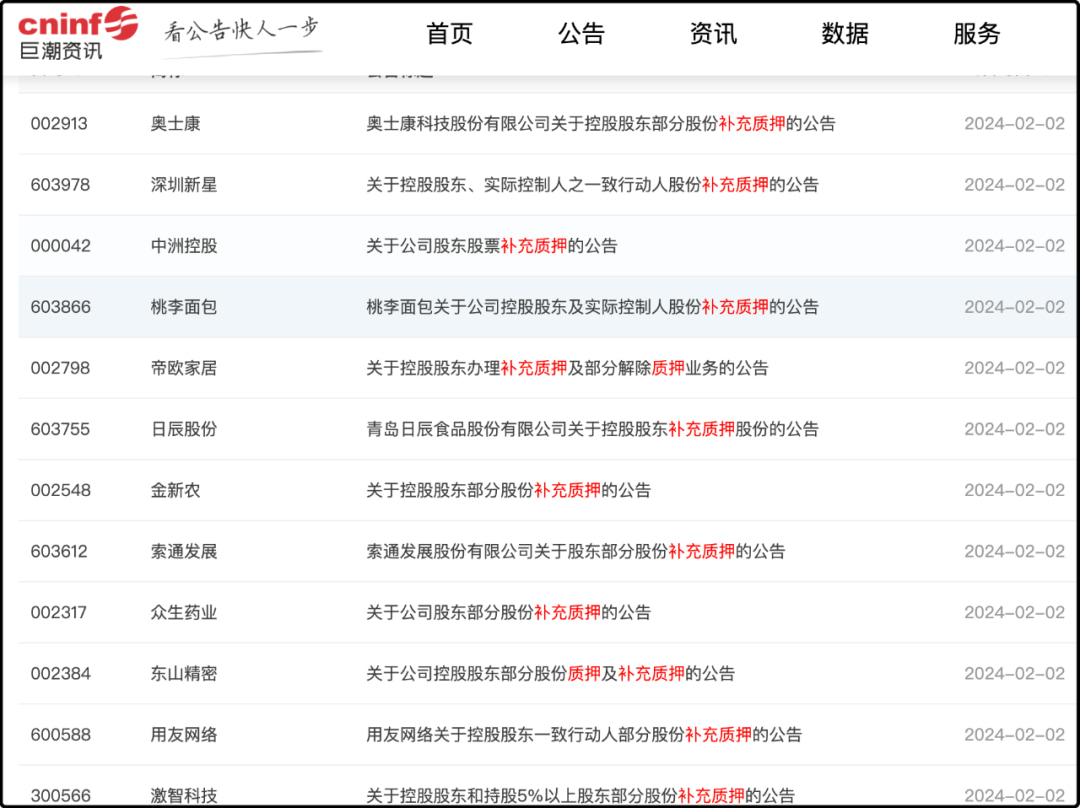Select the 服务 navigation item
Screen dimensions: 1080x808
pos(976,34)
